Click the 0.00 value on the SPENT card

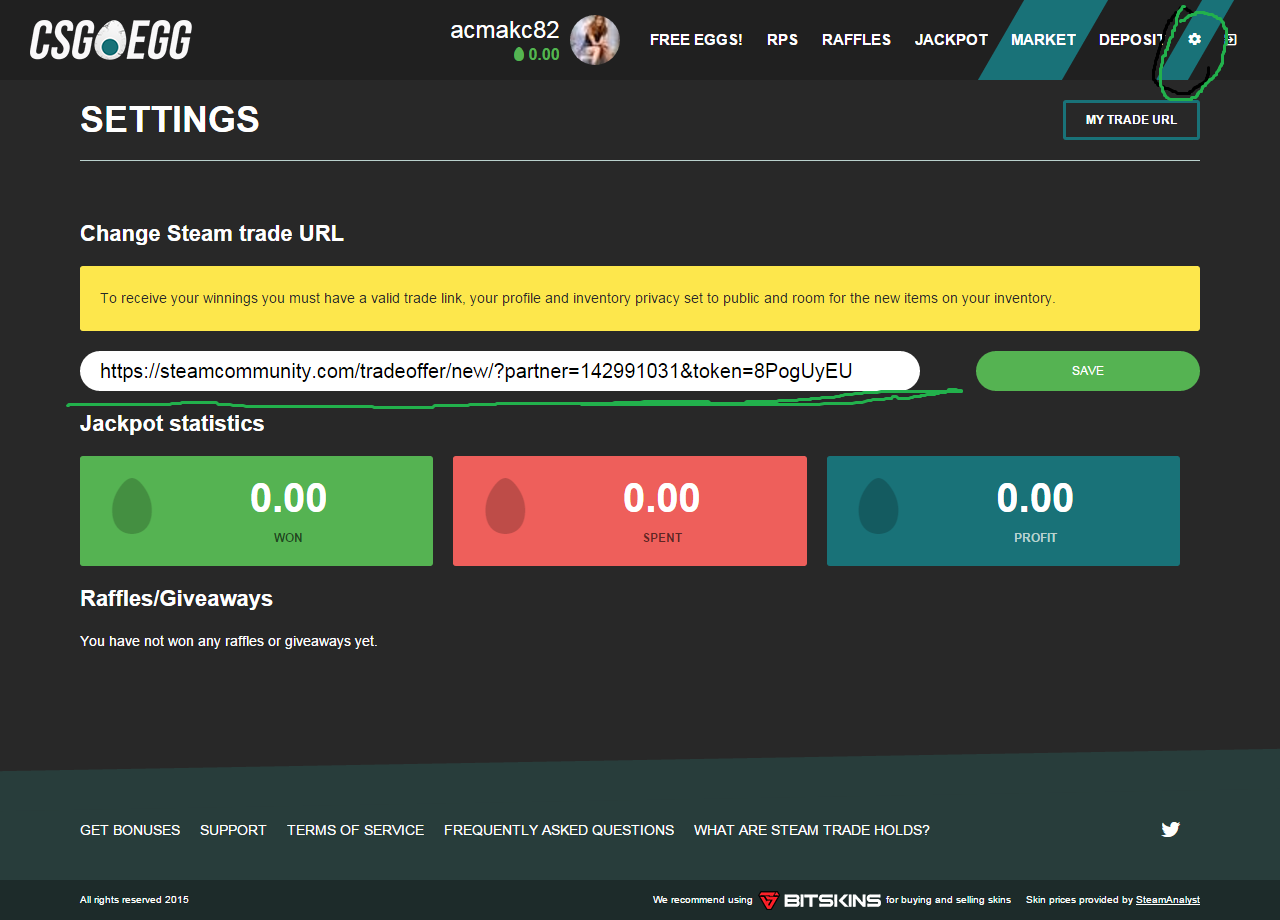click(x=662, y=498)
